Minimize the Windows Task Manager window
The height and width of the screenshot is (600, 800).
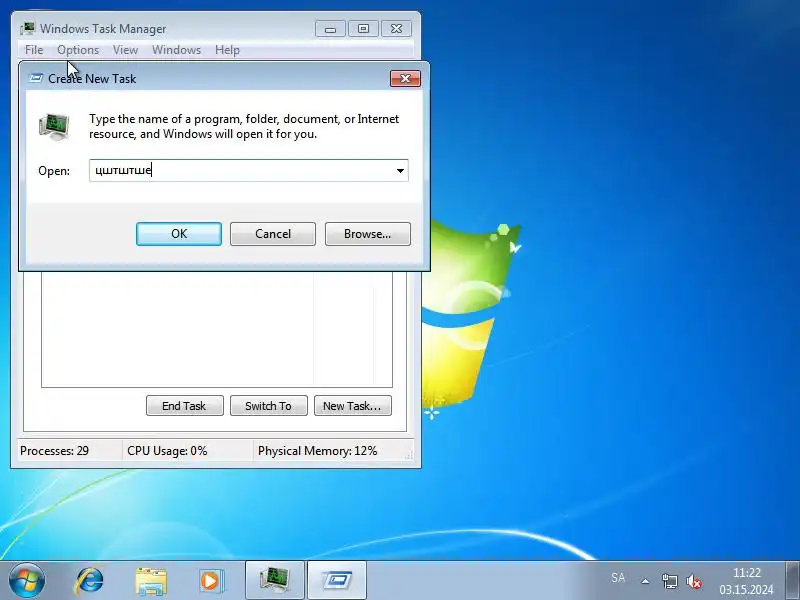(x=330, y=29)
